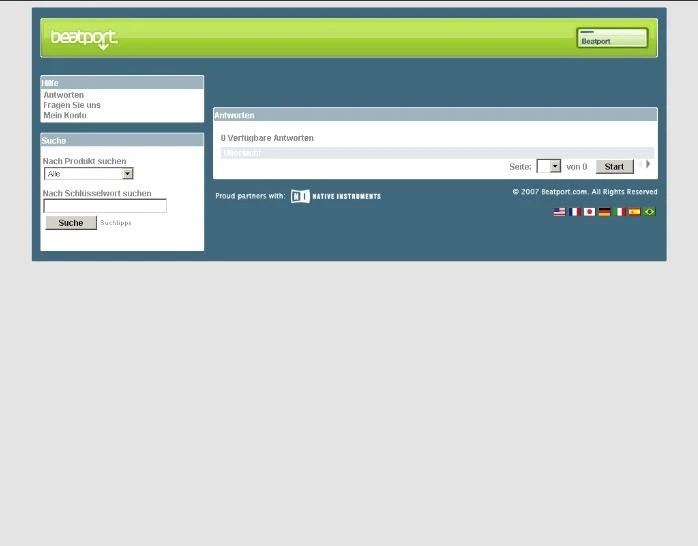Open the Suchtipps link
This screenshot has width=698, height=546.
point(116,223)
